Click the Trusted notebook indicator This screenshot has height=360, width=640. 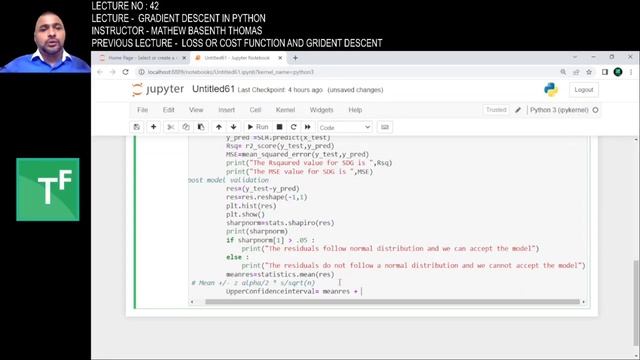tap(496, 110)
